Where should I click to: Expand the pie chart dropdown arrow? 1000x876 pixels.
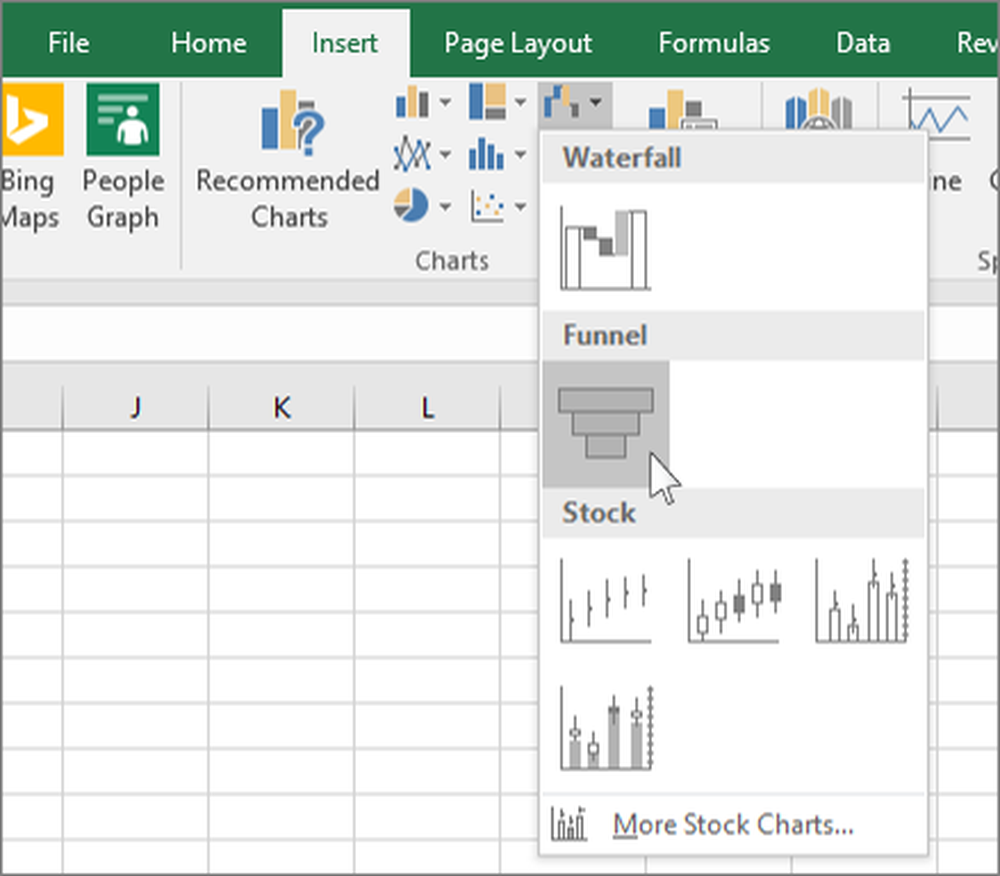[445, 207]
